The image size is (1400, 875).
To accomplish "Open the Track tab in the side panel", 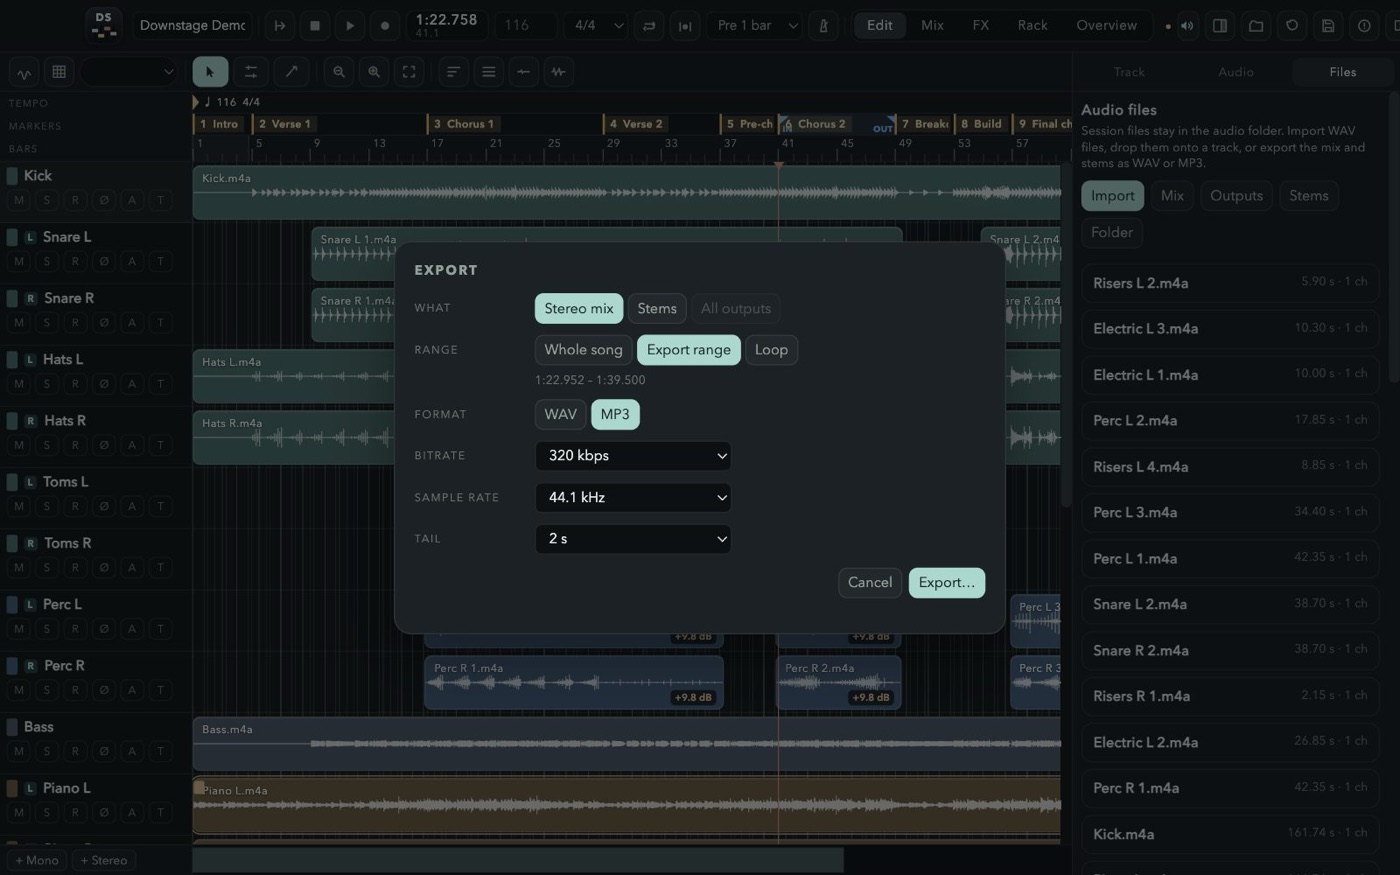I will tap(1129, 72).
